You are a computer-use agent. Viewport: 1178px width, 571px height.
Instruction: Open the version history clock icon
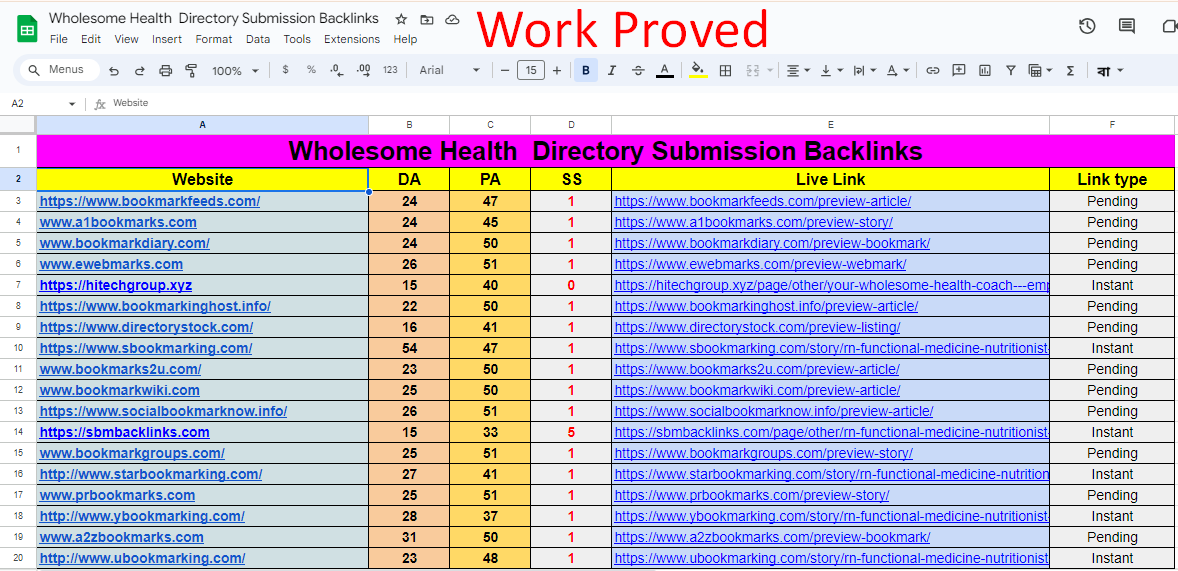click(1086, 27)
